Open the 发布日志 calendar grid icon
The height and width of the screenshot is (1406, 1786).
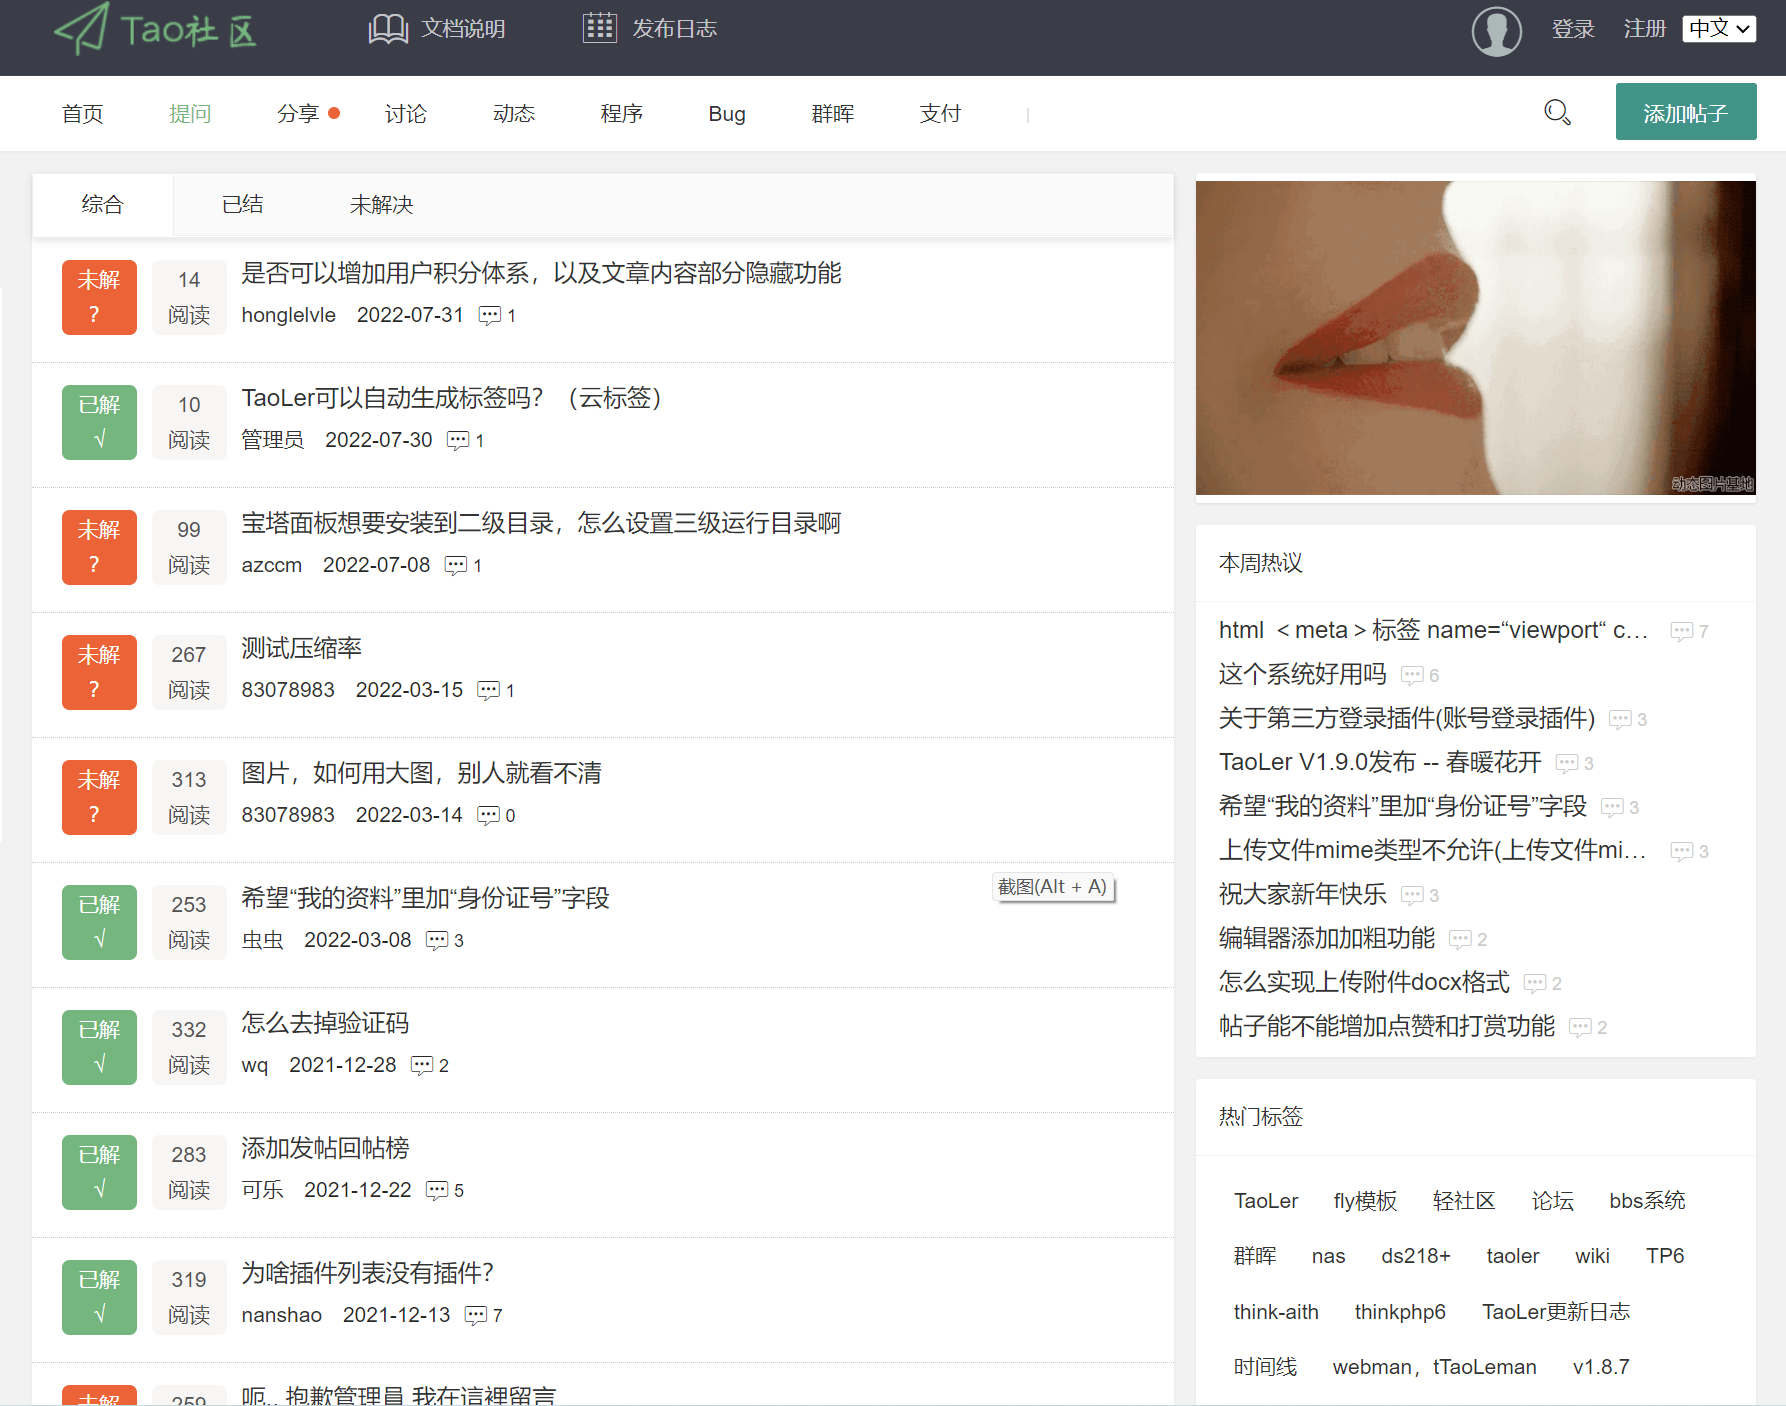click(600, 28)
